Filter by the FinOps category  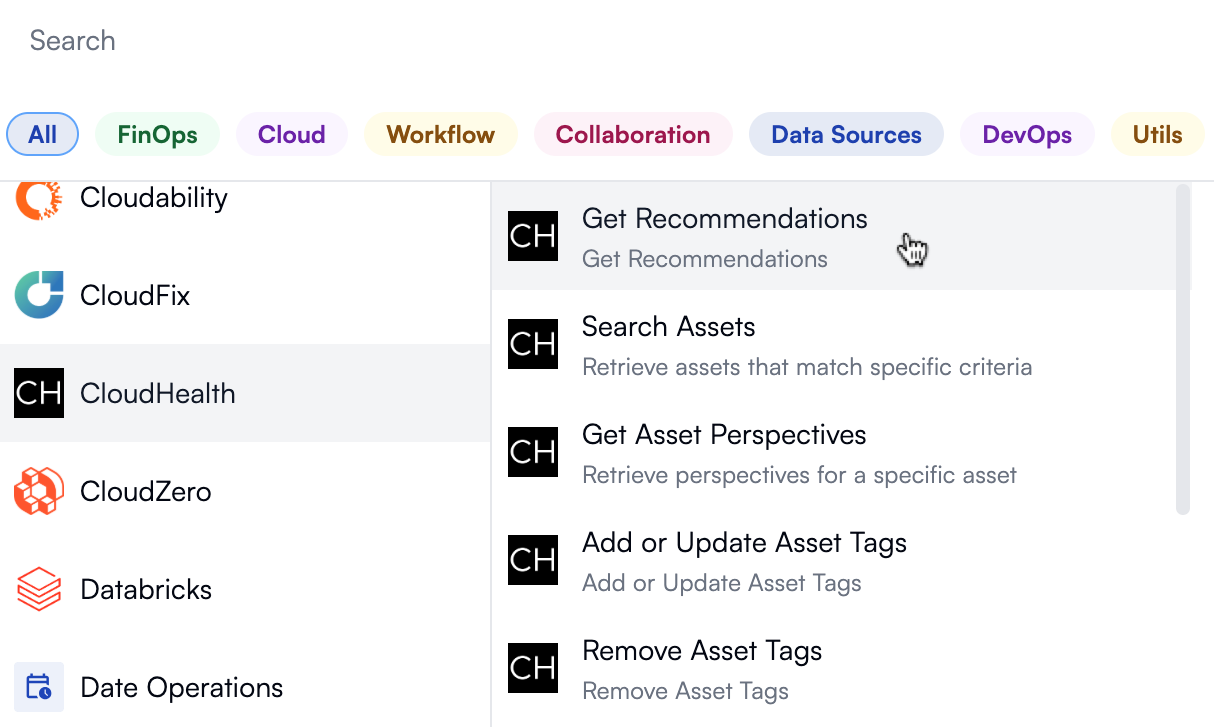coord(157,135)
